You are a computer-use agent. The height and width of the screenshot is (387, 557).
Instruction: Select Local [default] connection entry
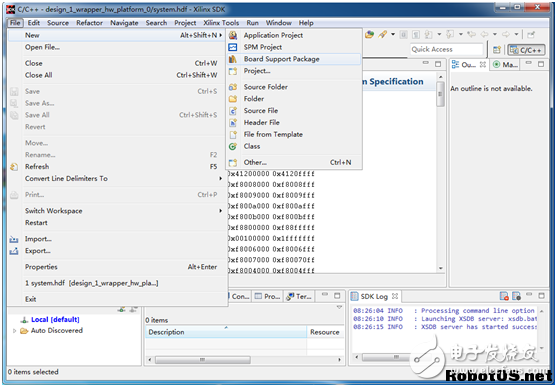(x=55, y=319)
